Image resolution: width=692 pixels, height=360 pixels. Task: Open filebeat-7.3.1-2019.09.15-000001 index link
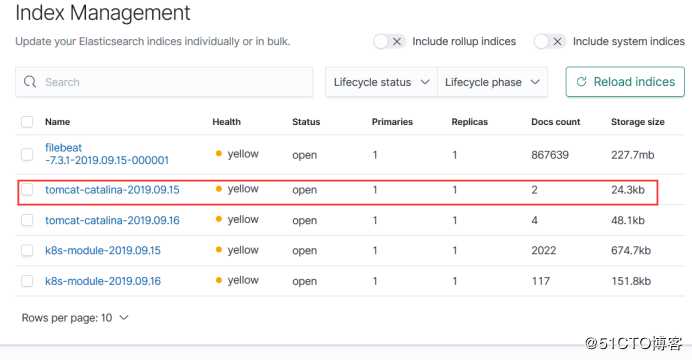(x=107, y=154)
